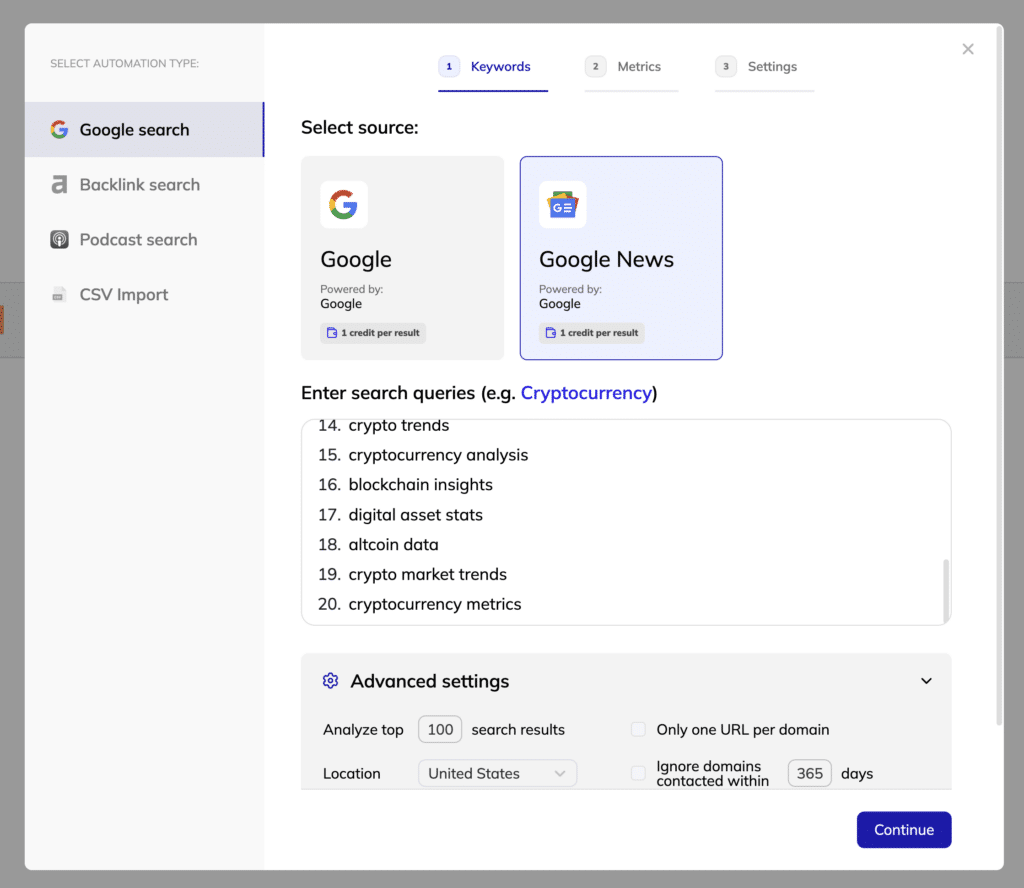Screen dimensions: 1024x888
Task: Click the dialog's right-edge scrollbar
Action: [999, 375]
